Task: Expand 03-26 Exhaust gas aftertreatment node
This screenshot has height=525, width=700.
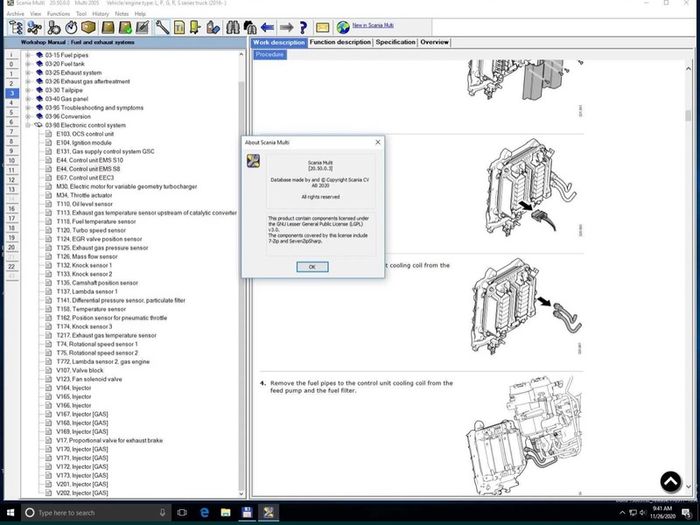Action: pos(28,82)
